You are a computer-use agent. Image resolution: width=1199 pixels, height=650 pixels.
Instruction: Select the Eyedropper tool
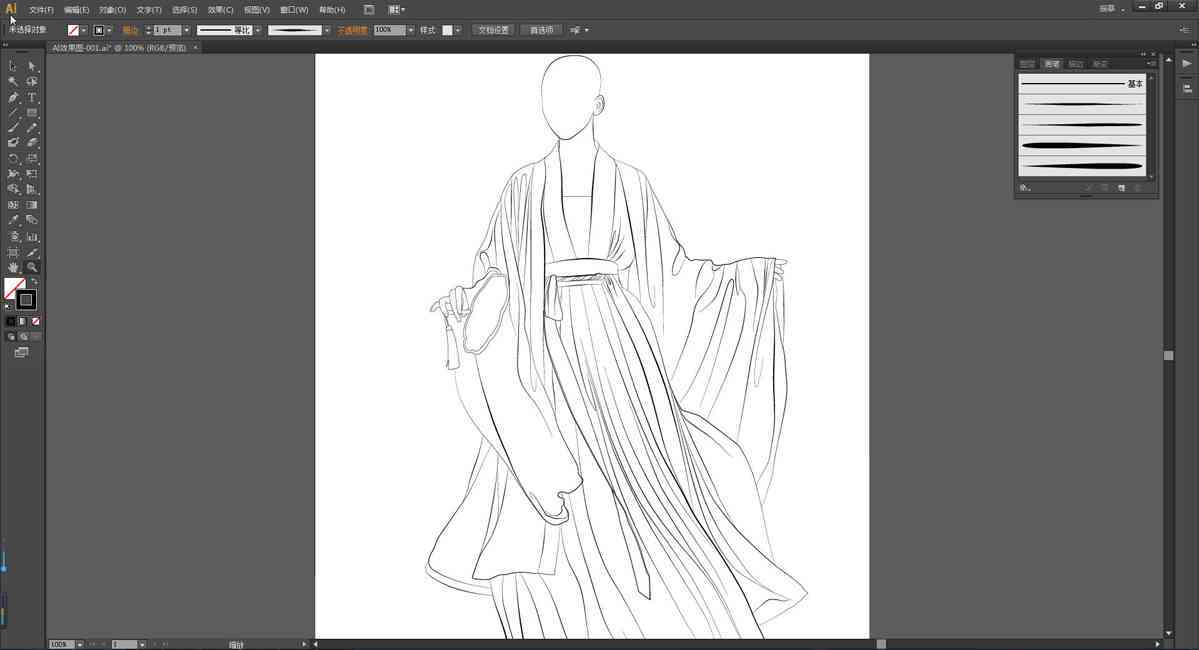(13, 220)
